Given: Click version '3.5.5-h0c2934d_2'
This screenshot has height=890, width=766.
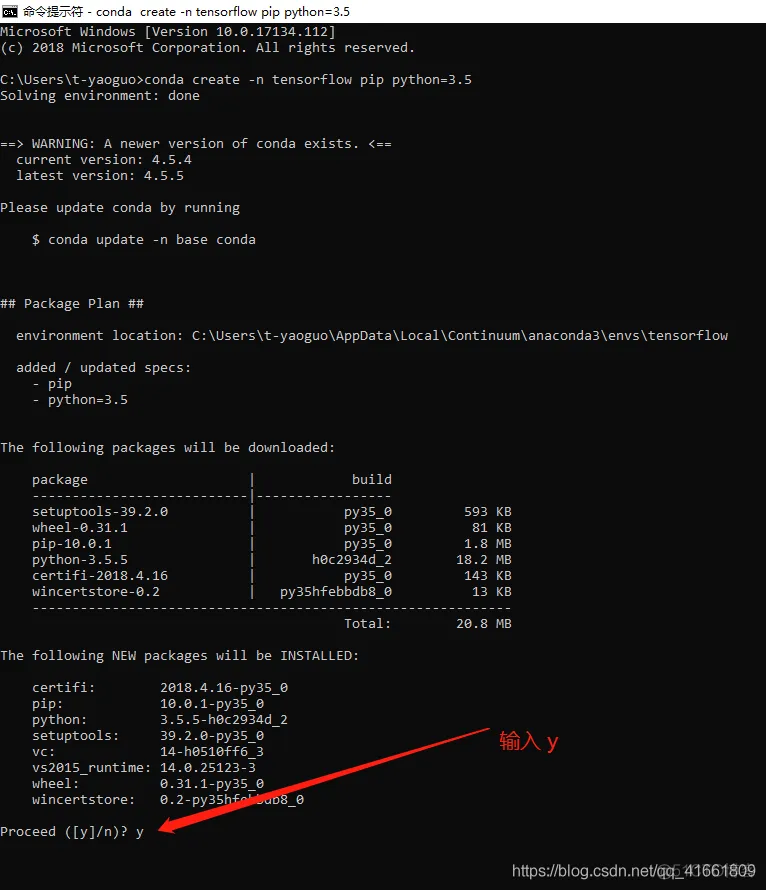Looking at the screenshot, I should 224,720.
